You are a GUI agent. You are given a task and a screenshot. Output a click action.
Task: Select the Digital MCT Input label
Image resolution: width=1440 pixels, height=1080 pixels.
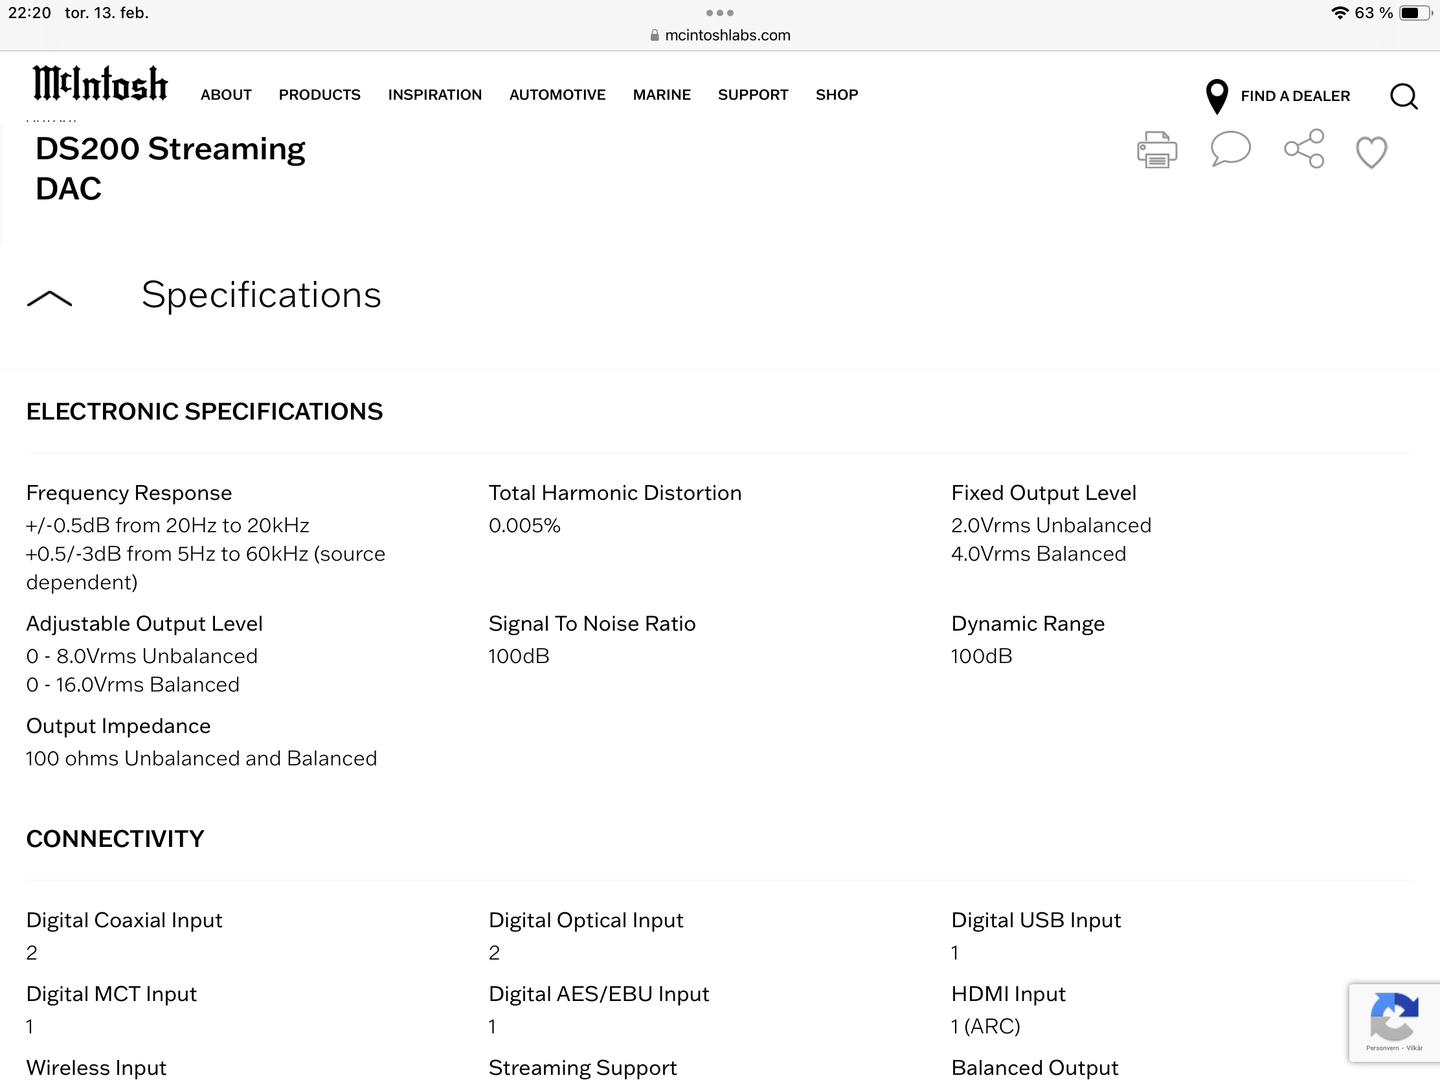click(x=112, y=994)
